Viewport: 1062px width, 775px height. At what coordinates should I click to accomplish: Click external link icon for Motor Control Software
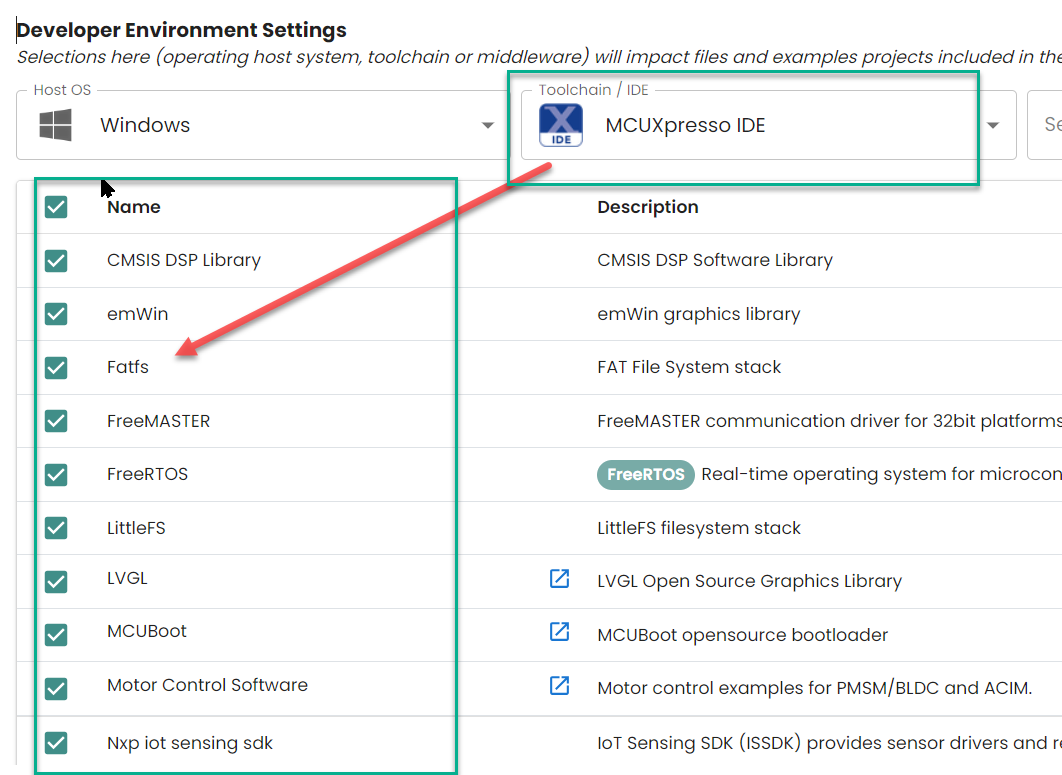(x=559, y=686)
